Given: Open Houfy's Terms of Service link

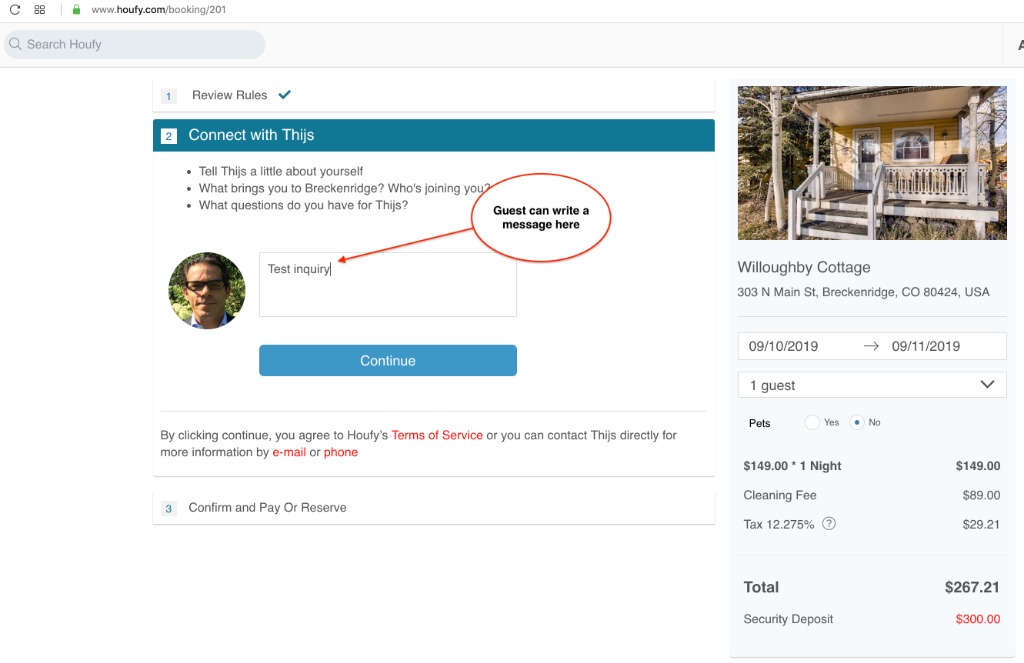Looking at the screenshot, I should [x=437, y=435].
